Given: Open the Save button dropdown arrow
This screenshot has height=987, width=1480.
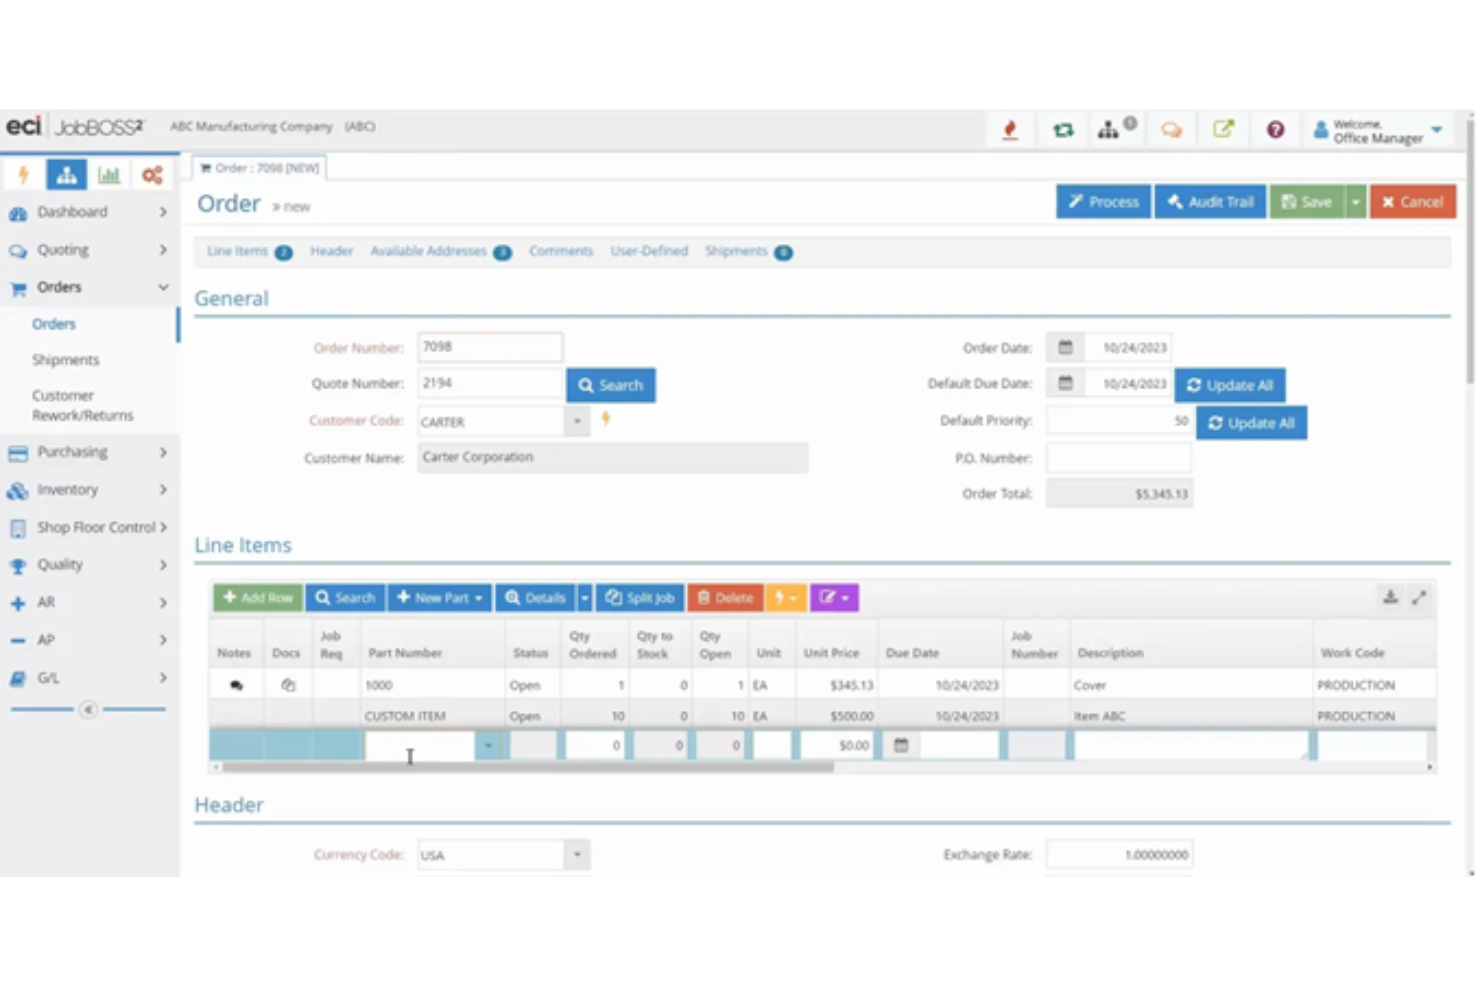Looking at the screenshot, I should [x=1355, y=201].
